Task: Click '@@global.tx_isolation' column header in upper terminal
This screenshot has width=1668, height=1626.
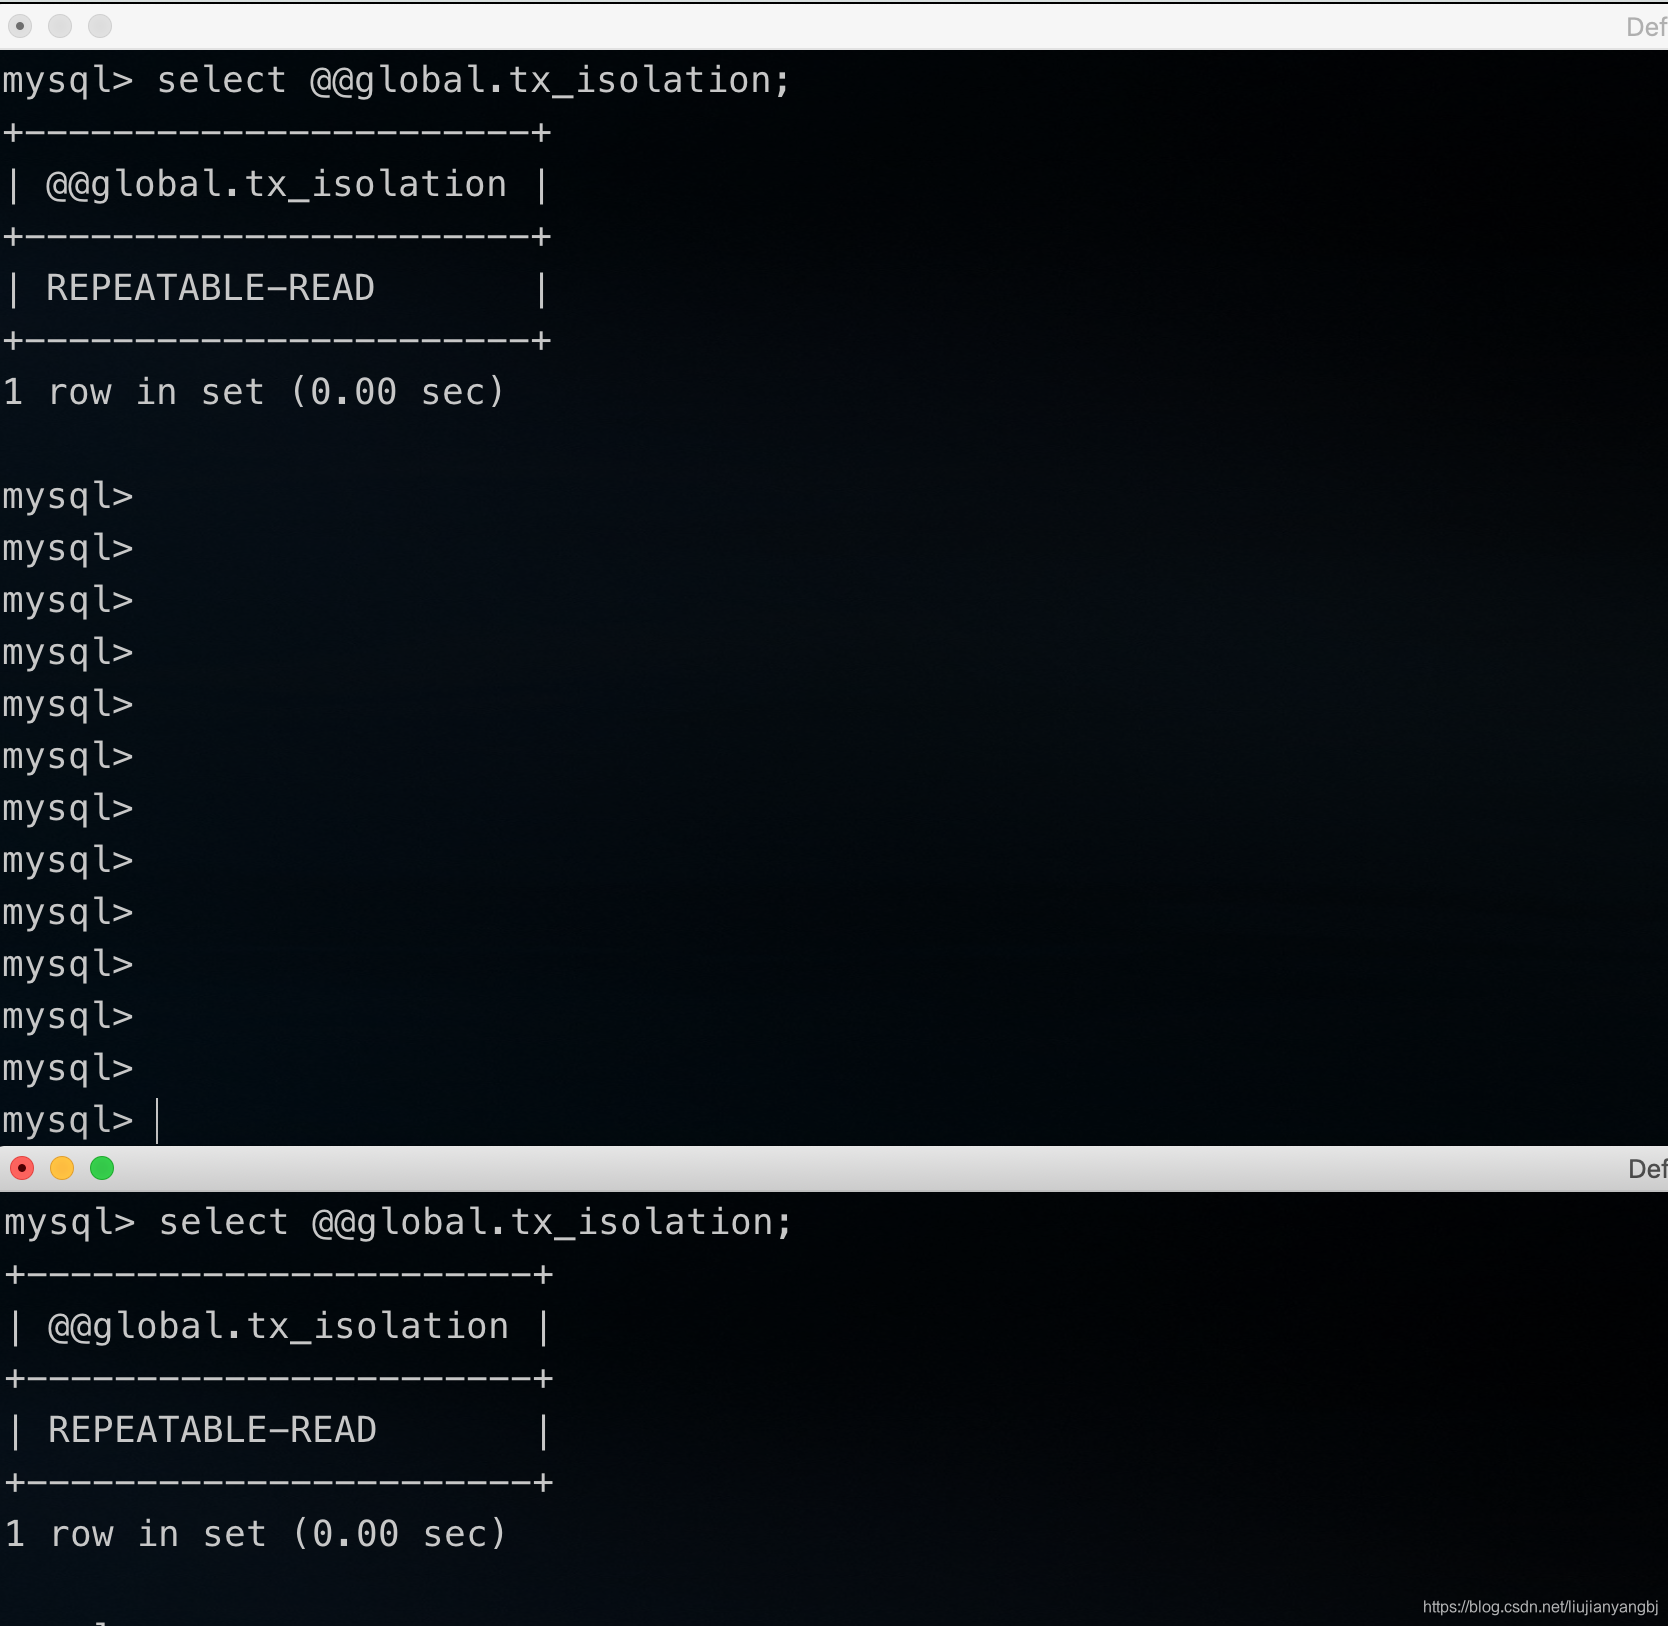Action: coord(276,185)
